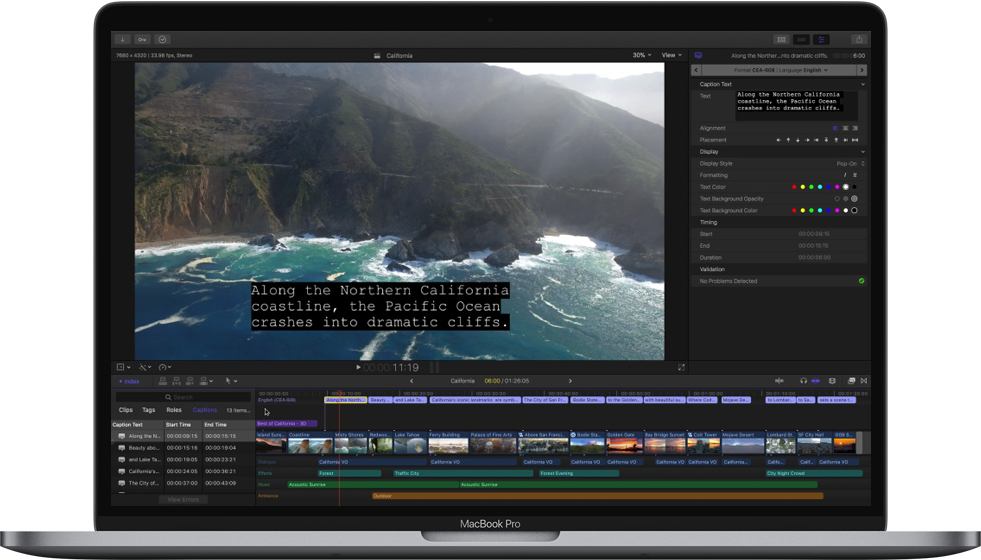Click the Share export icon at top right

(858, 40)
